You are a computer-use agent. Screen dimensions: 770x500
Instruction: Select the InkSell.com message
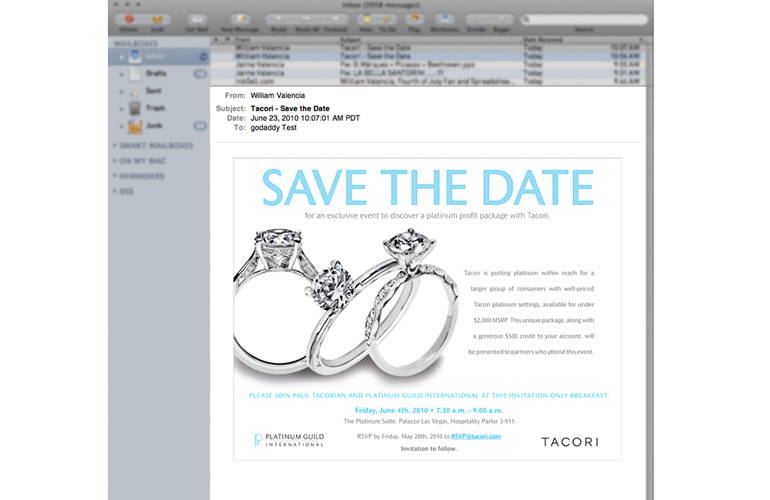coord(427,81)
